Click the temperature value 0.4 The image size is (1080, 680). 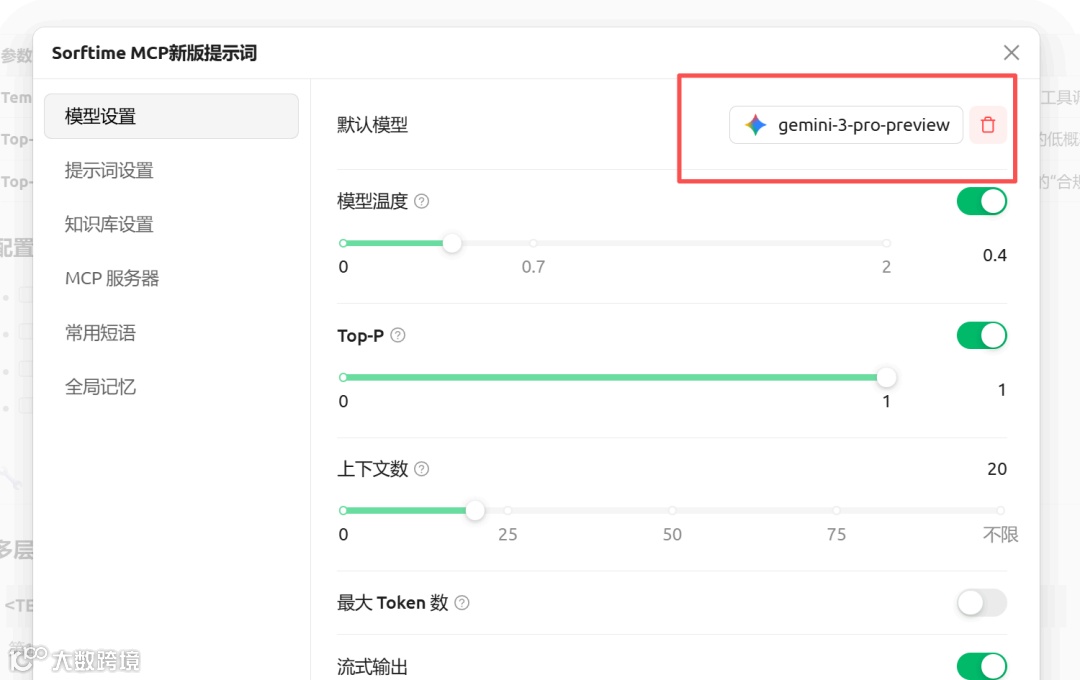click(995, 256)
